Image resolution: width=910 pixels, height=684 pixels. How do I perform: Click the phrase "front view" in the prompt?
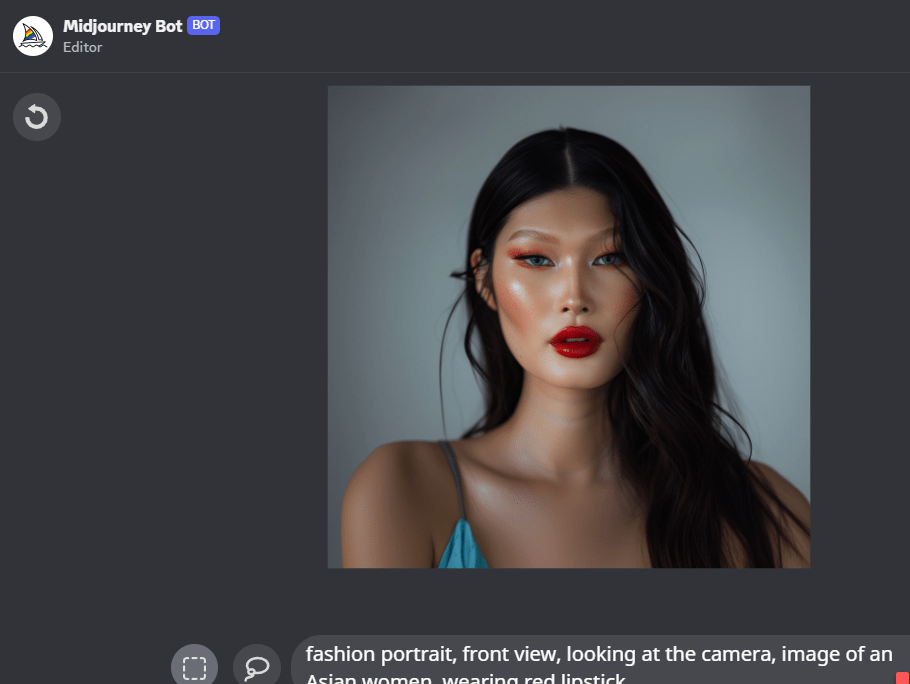pos(511,655)
